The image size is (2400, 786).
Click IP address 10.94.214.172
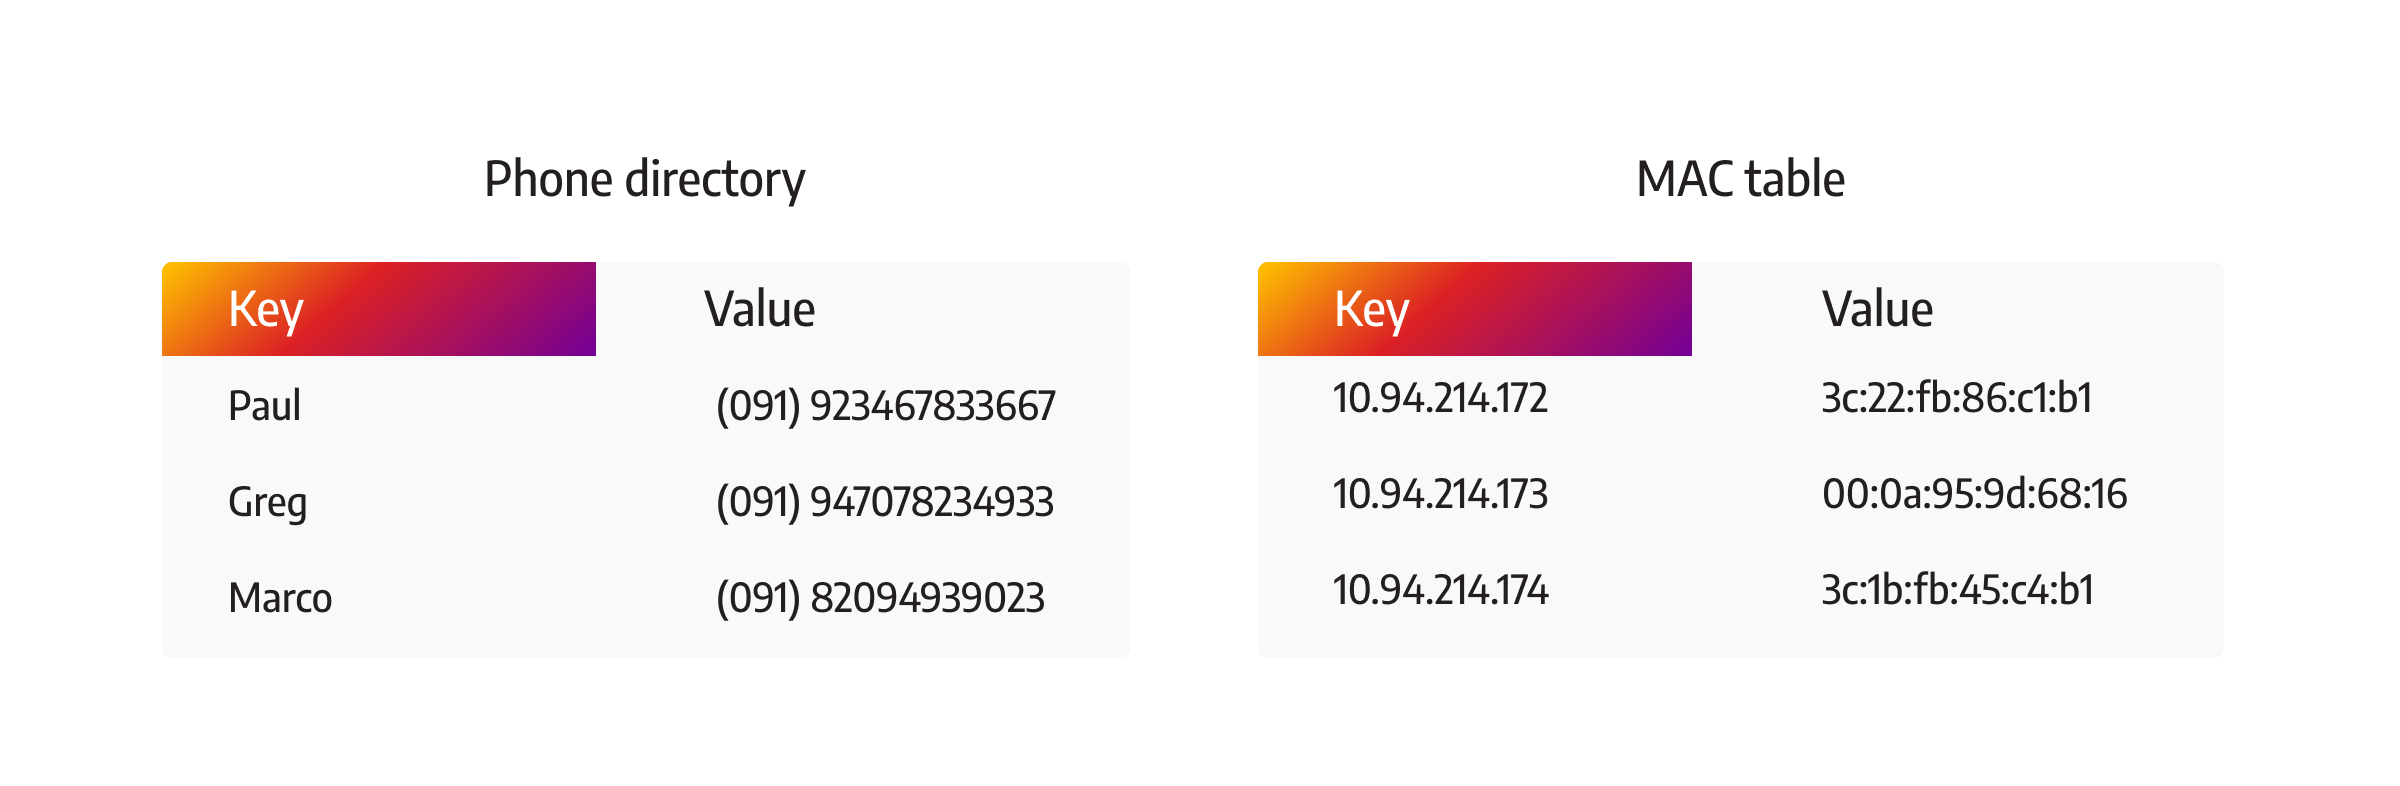1440,398
